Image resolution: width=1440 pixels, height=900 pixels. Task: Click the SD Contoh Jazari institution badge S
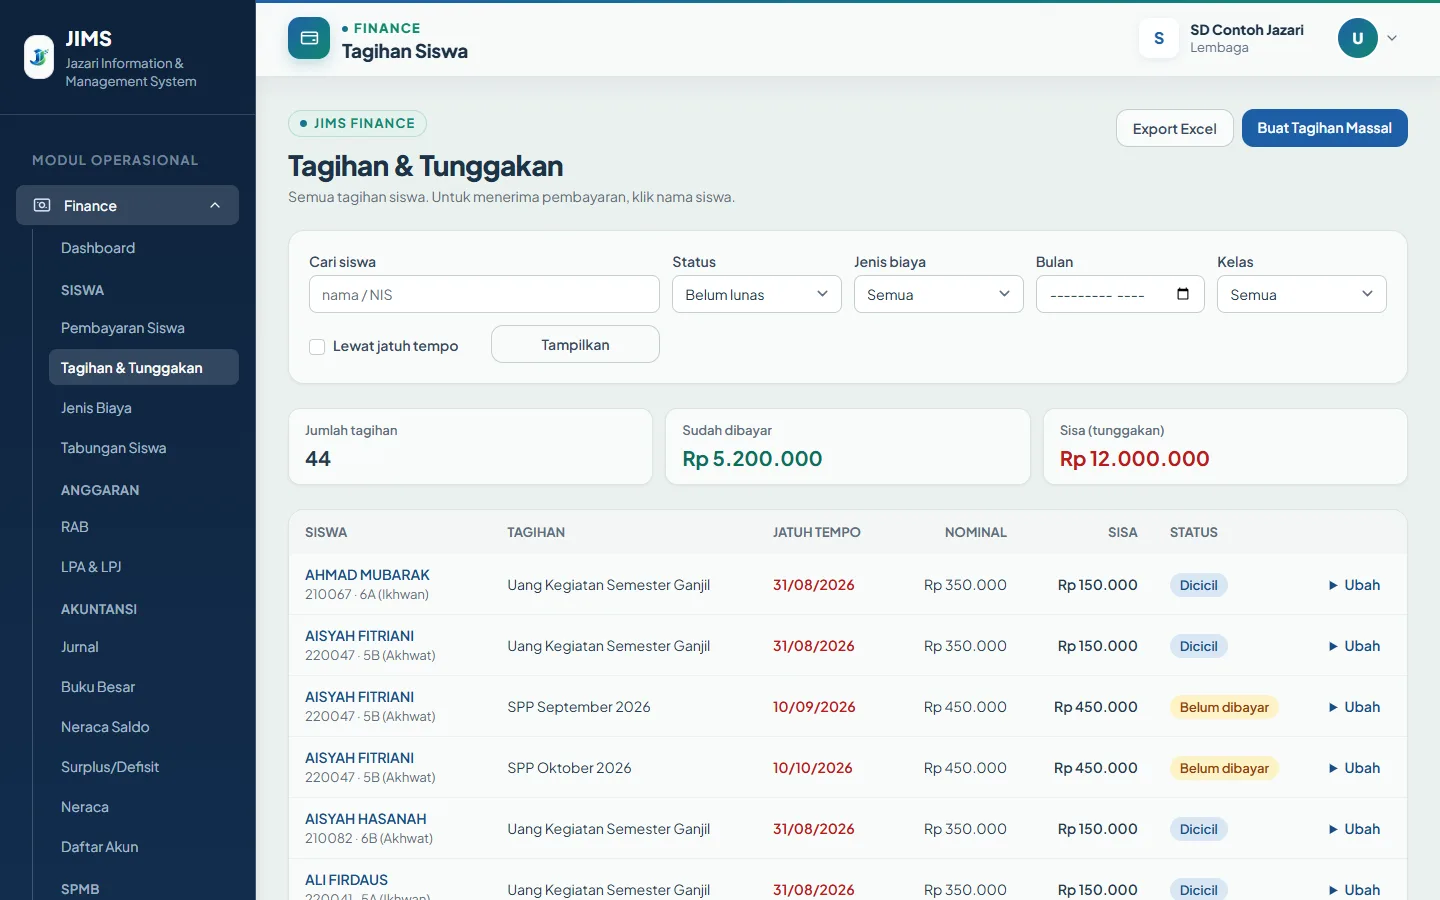point(1159,38)
